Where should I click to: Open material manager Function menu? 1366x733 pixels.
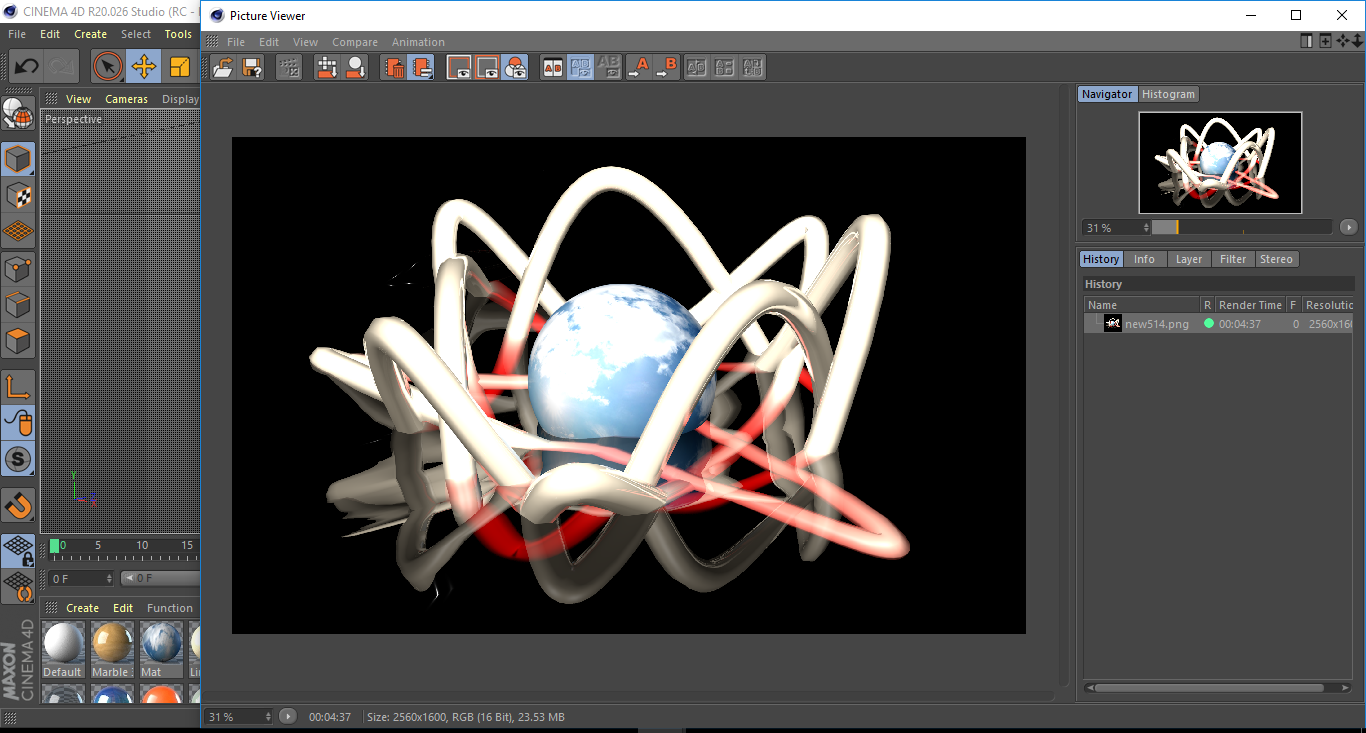point(170,608)
